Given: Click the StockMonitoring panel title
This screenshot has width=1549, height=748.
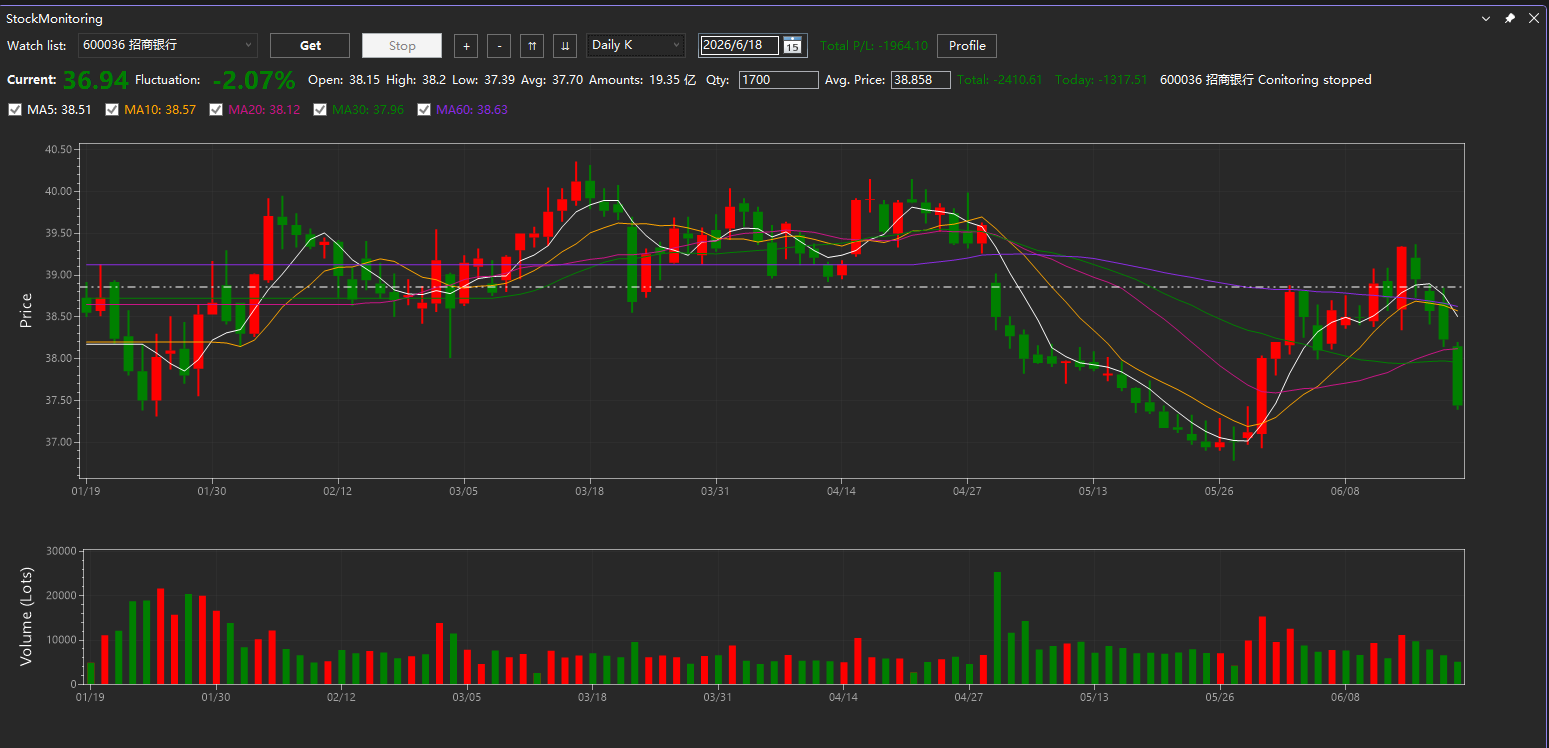Looking at the screenshot, I should click(x=55, y=19).
